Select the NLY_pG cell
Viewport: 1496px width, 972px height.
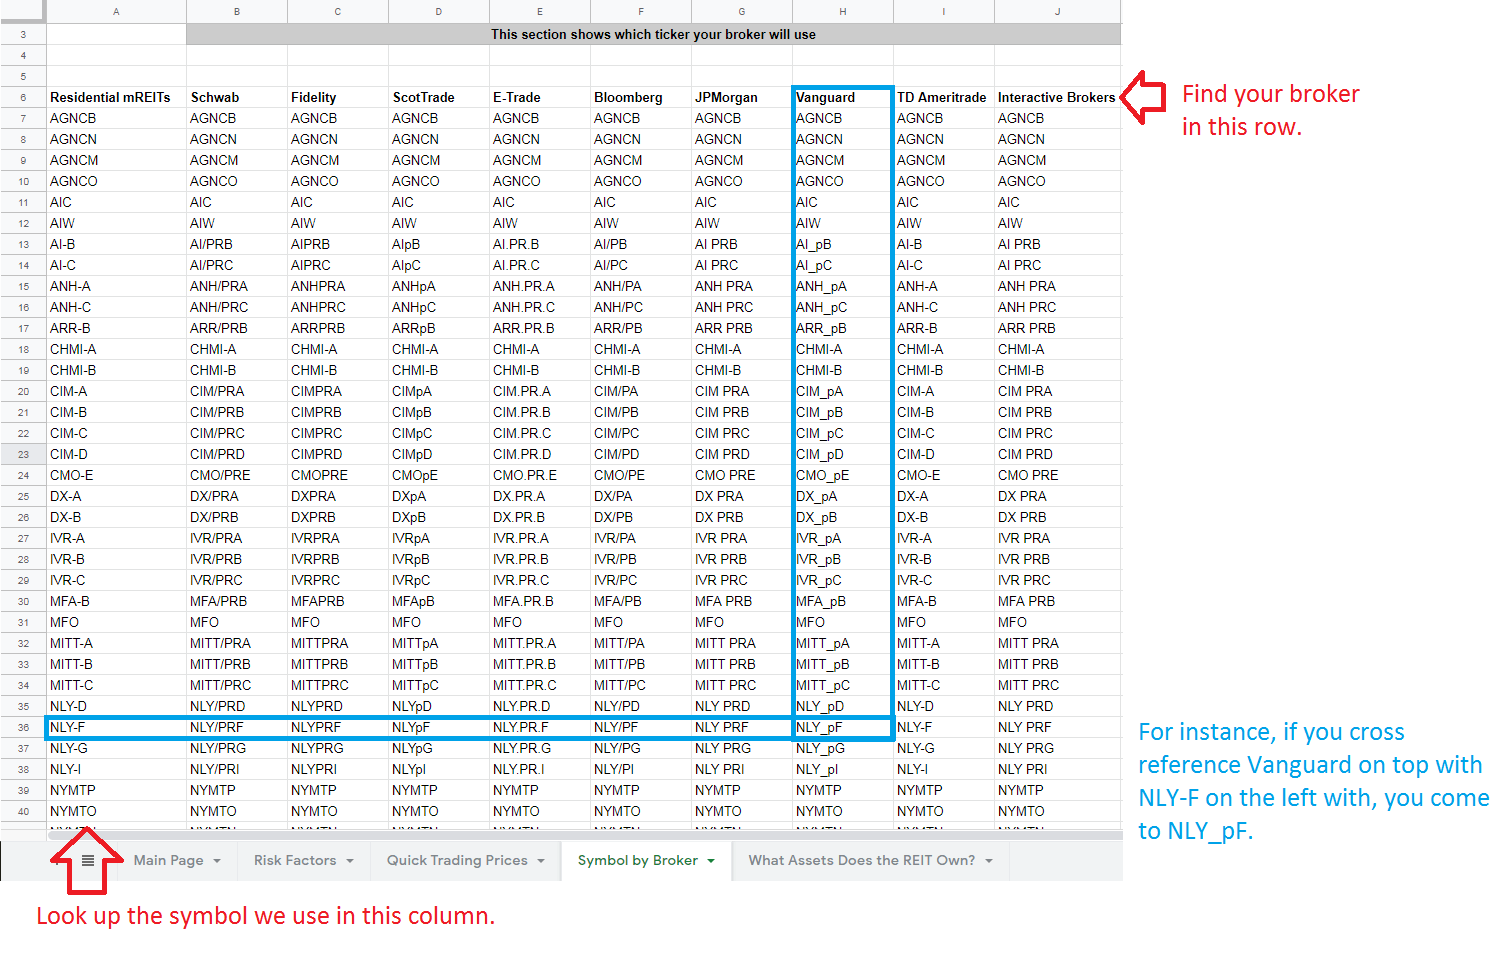[x=843, y=748]
